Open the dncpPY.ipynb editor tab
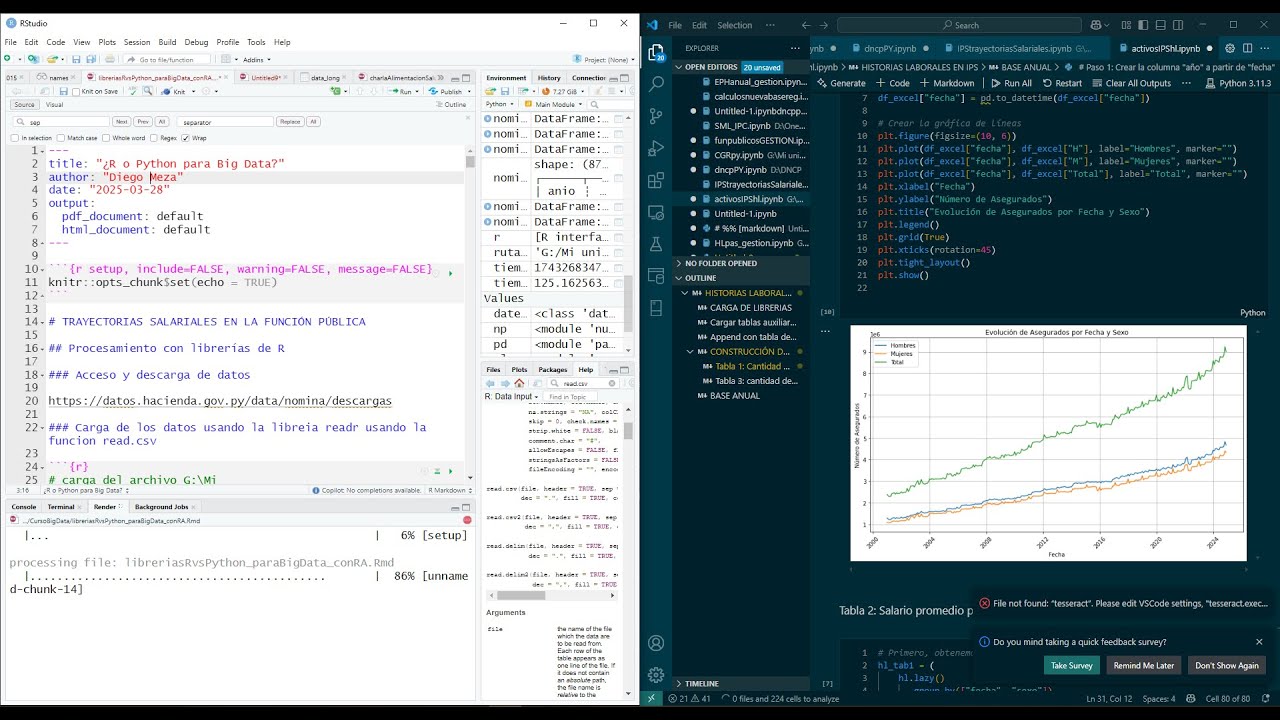Screen dimensions: 1280x720 point(888,48)
